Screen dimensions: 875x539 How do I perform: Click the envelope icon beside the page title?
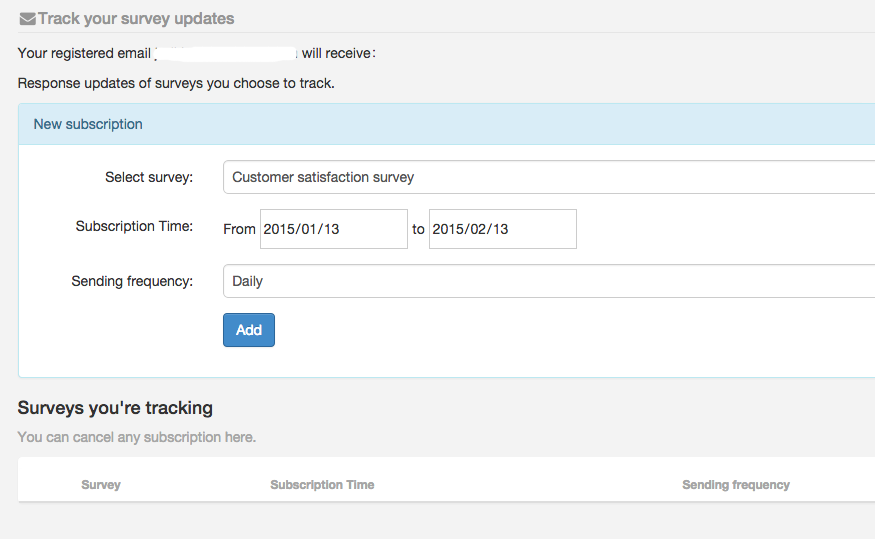click(x=27, y=19)
